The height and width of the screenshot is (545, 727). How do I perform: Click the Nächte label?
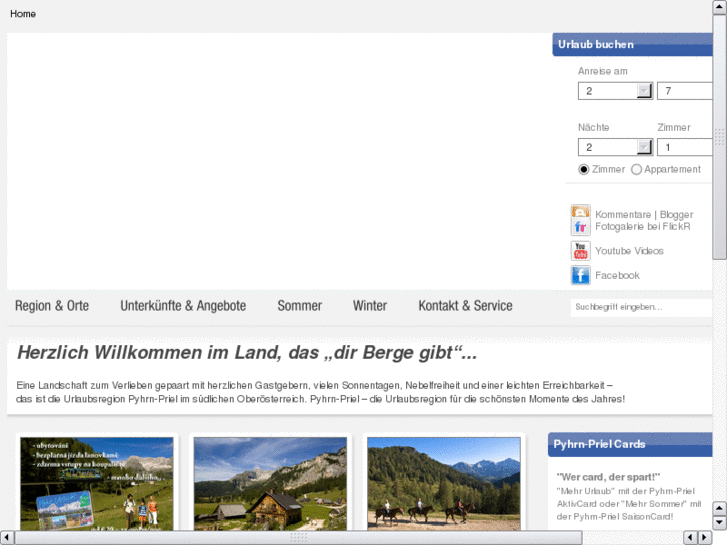593,128
